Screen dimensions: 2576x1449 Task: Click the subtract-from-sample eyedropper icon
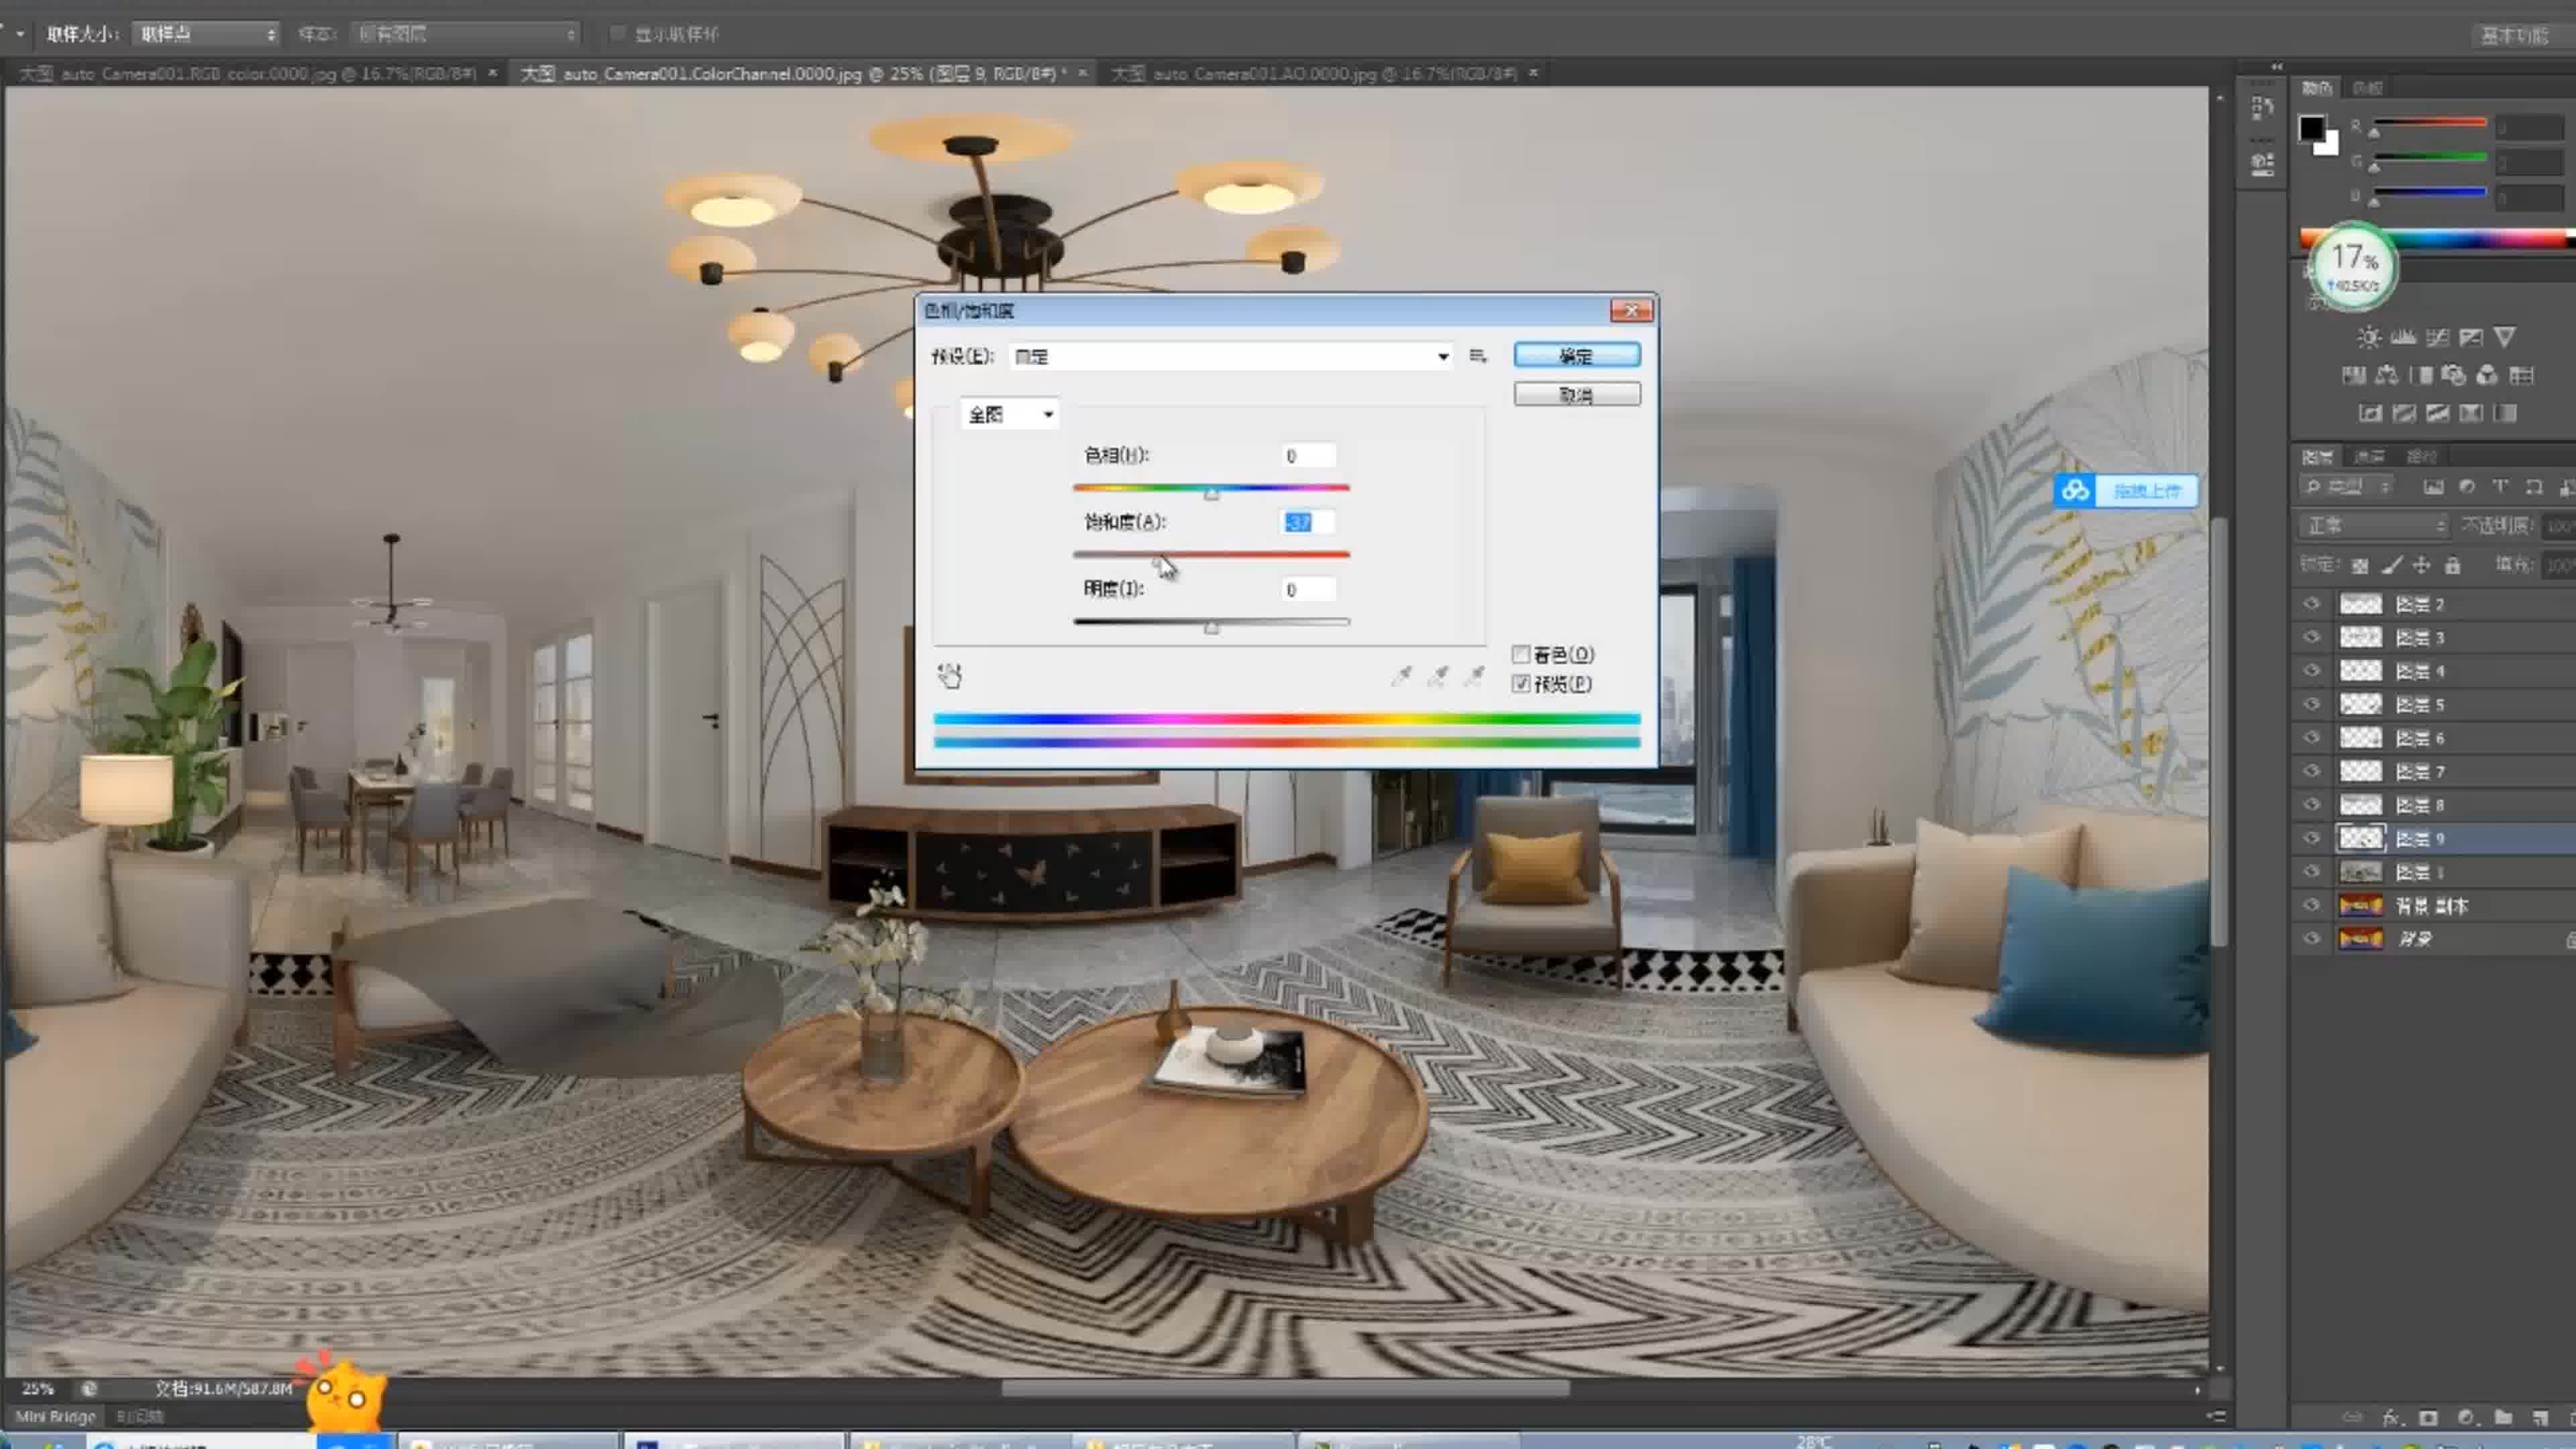tap(1474, 677)
